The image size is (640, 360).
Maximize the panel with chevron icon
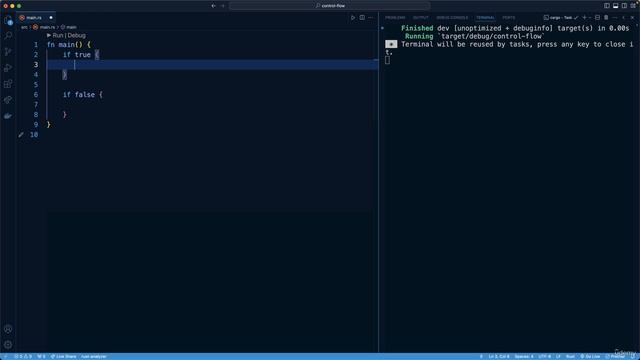(x=623, y=18)
